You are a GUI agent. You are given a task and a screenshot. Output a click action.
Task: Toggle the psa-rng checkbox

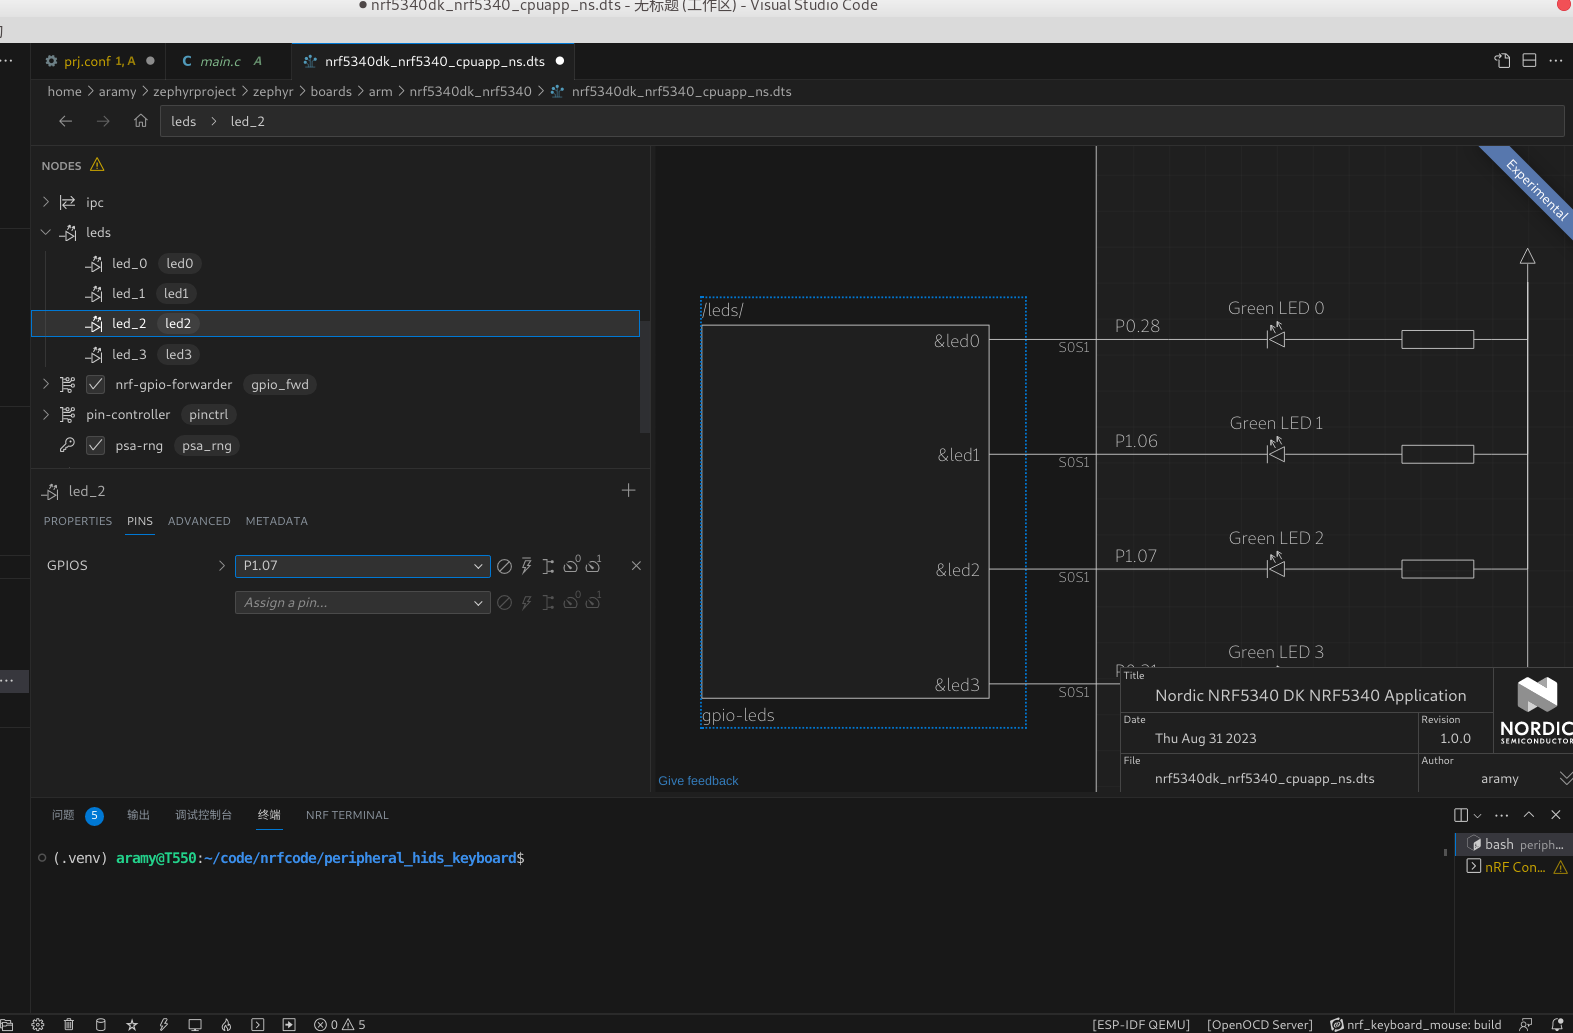pos(96,445)
